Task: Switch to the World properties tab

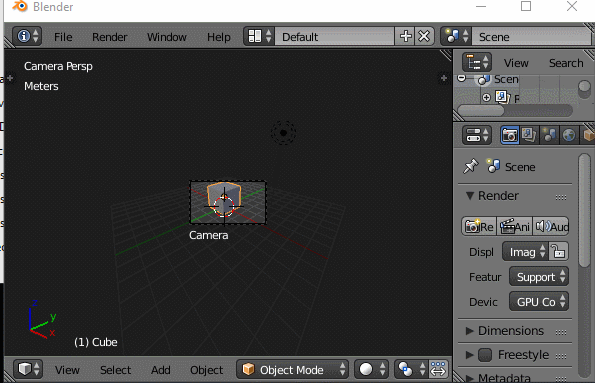Action: tap(569, 135)
